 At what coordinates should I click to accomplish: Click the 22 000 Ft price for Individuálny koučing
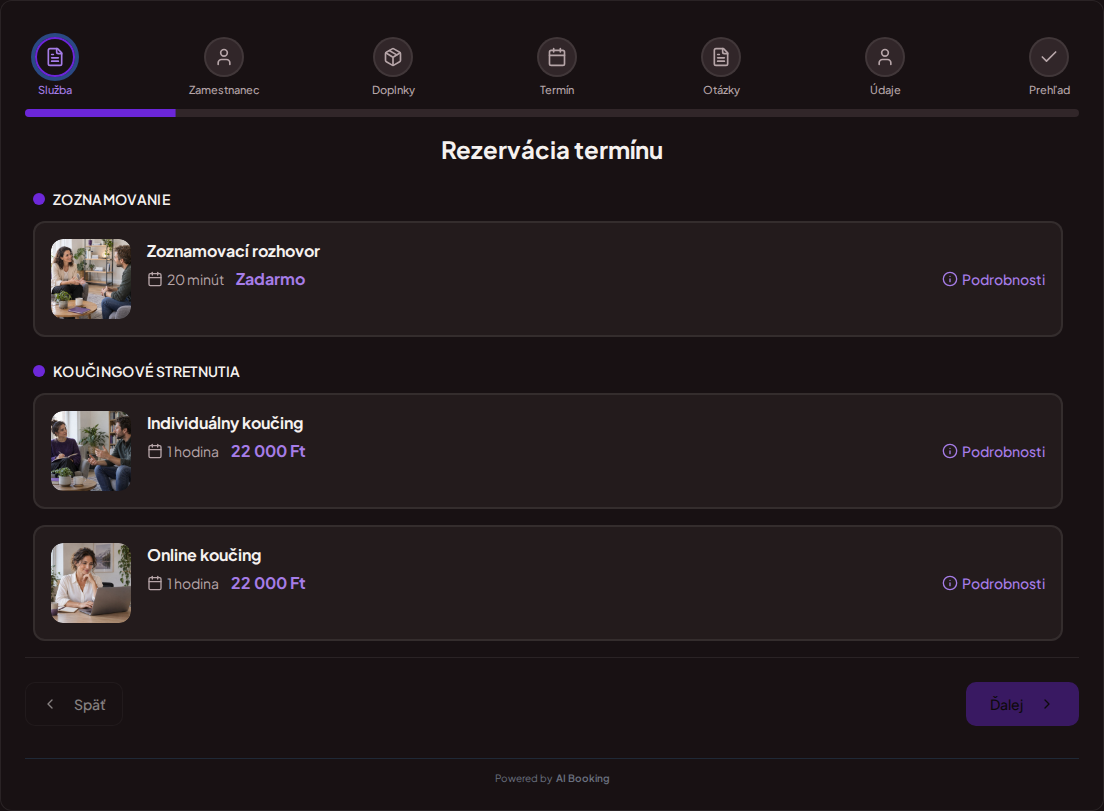[x=268, y=451]
